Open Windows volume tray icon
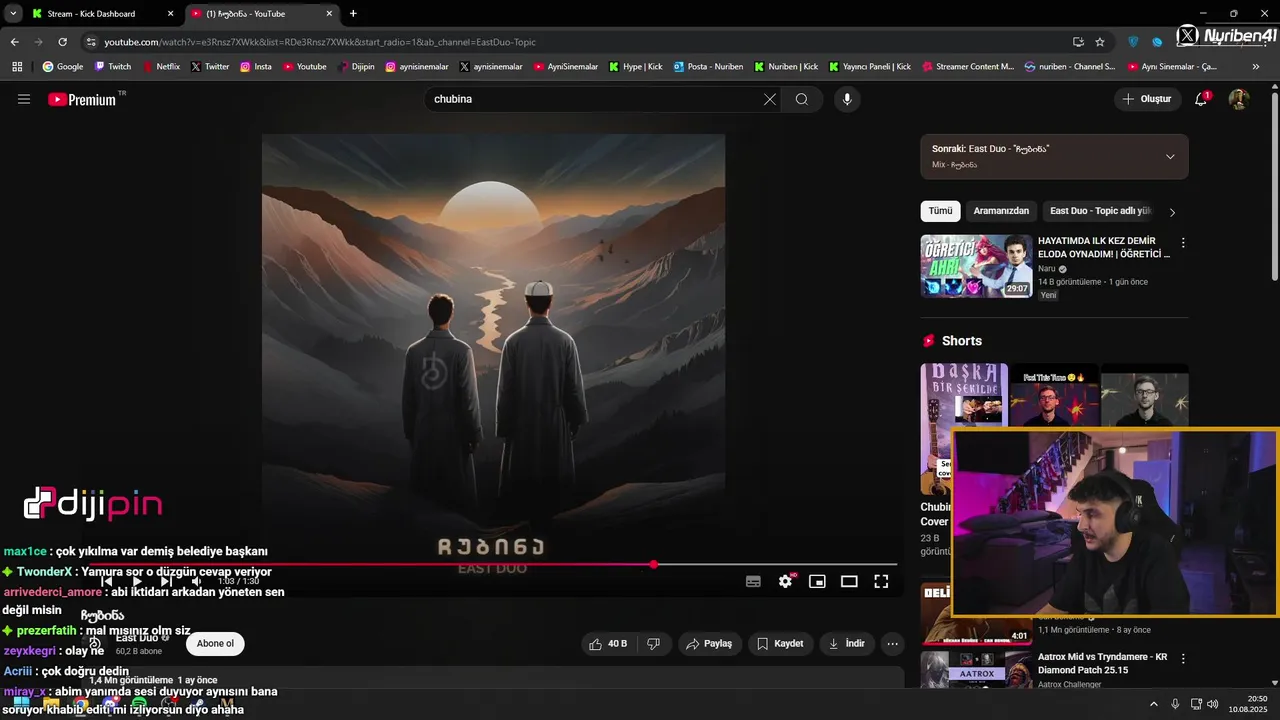Image resolution: width=1280 pixels, height=720 pixels. coord(1213,704)
